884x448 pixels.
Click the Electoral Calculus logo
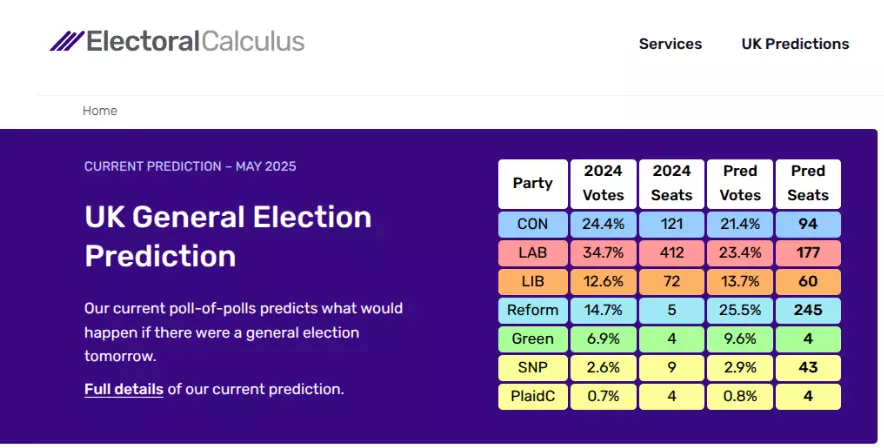tap(177, 41)
